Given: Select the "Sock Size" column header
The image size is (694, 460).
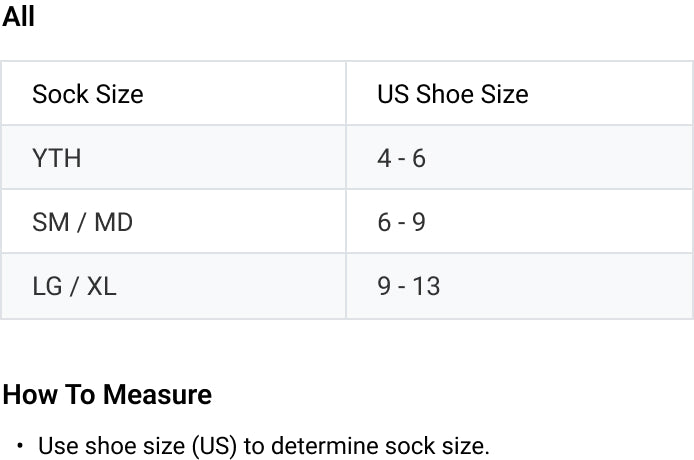Looking at the screenshot, I should pos(88,94).
